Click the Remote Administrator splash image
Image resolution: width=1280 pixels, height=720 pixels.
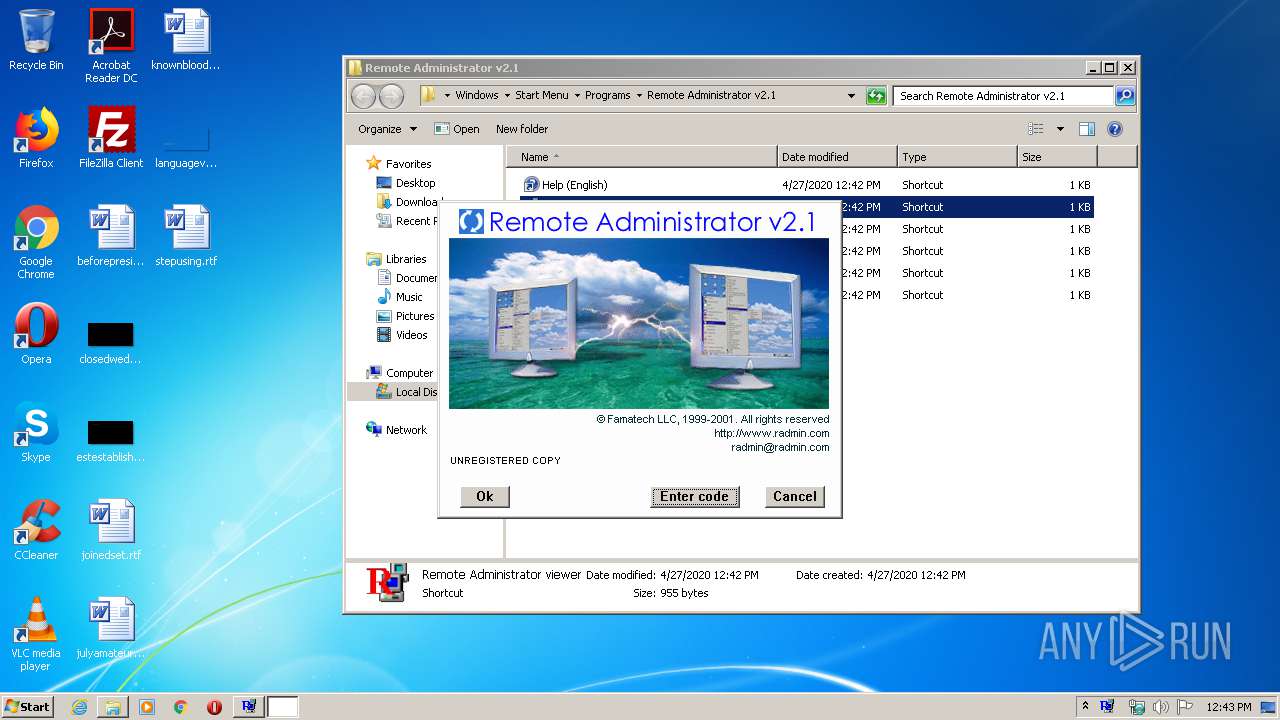[639, 323]
